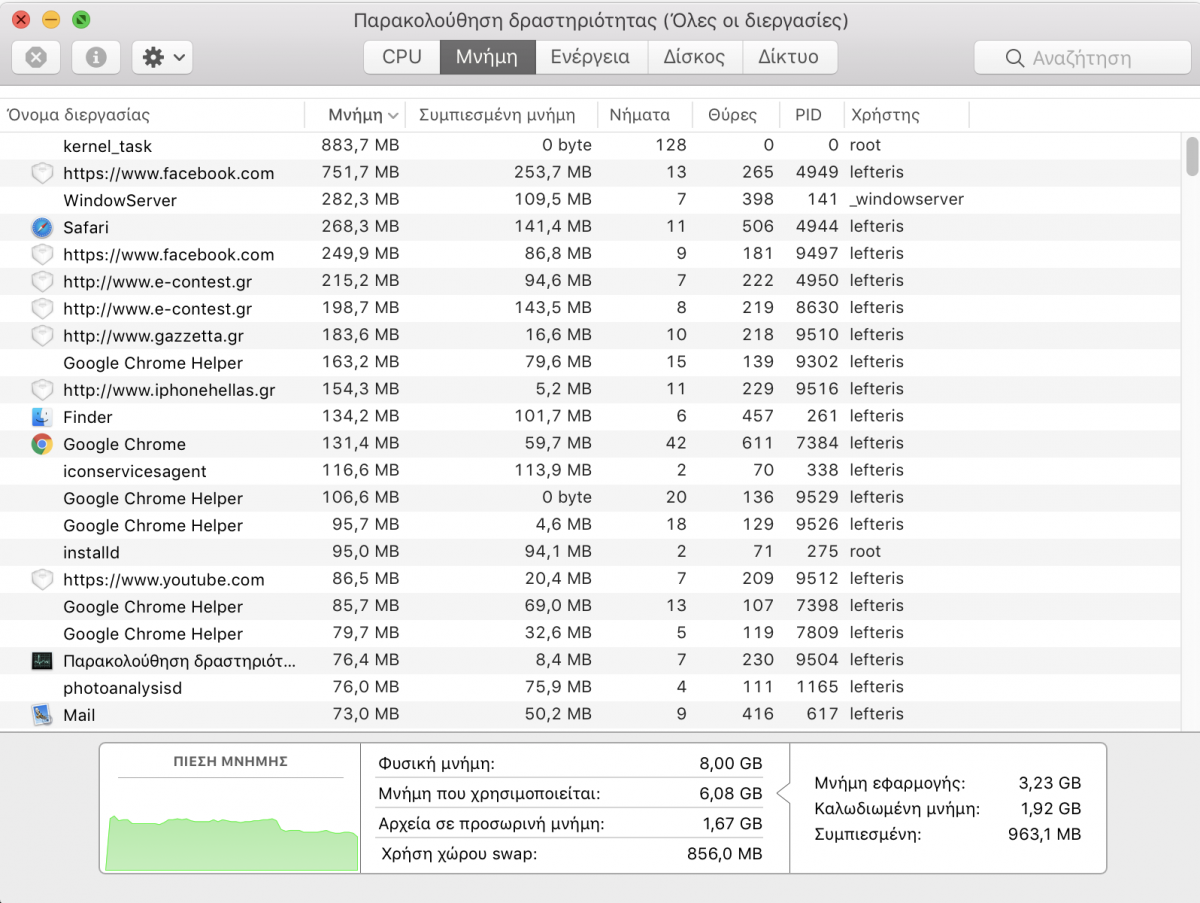Click shield icon of facebook.com 249,9 MB
Viewport: 1200px width, 903px height.
[x=42, y=254]
